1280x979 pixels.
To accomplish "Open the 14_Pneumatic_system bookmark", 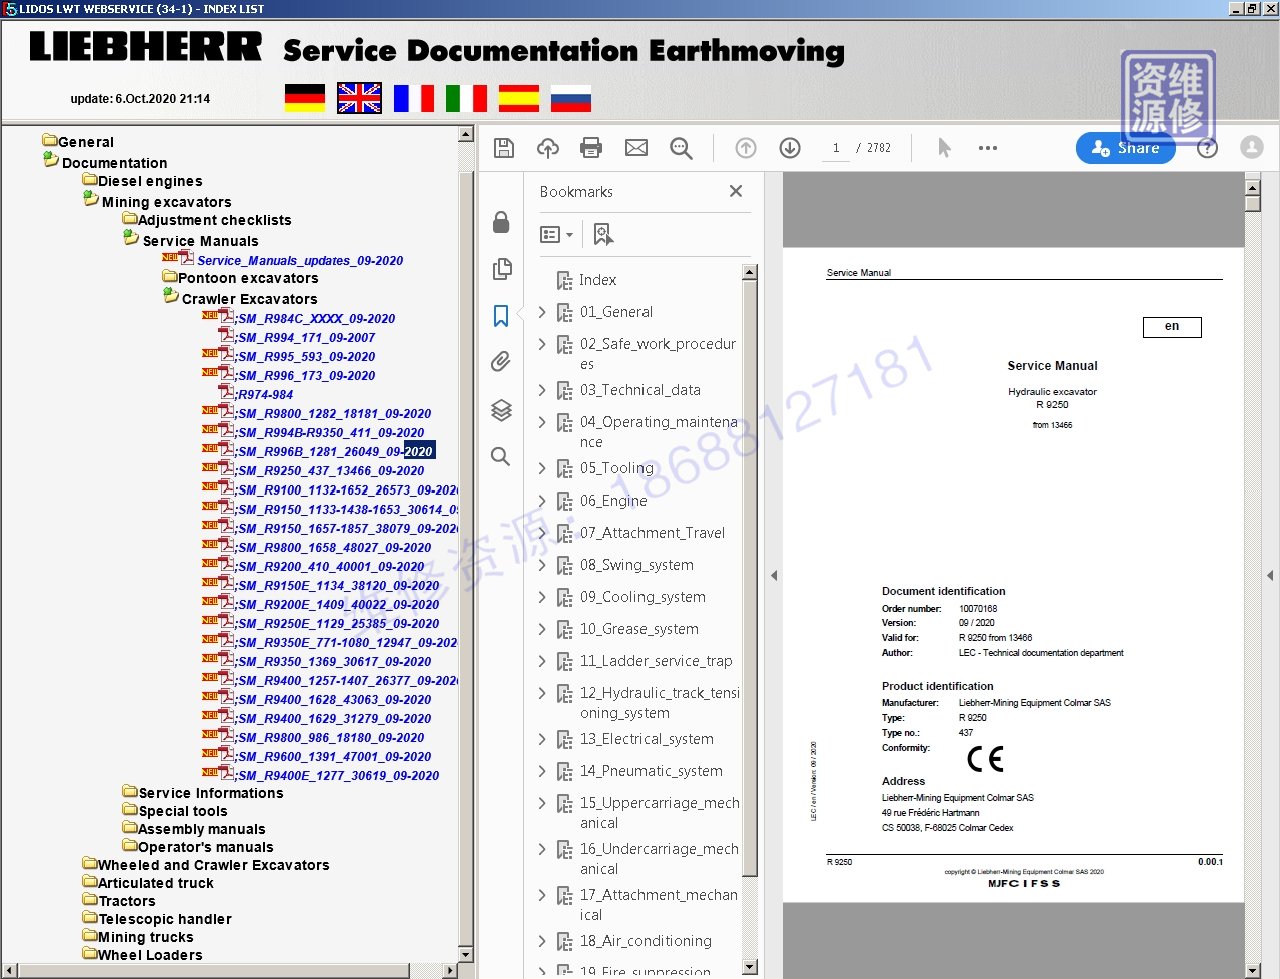I will click(x=651, y=771).
